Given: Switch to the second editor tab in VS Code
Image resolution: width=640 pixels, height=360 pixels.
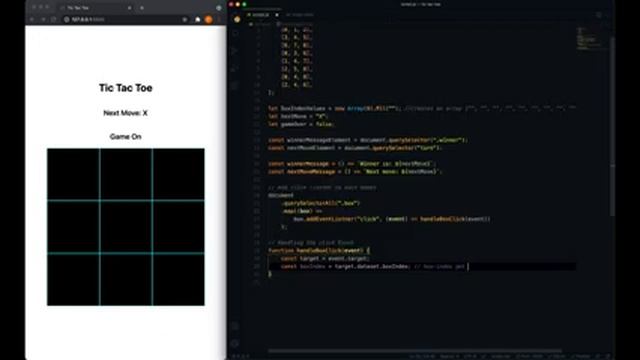Looking at the screenshot, I should click(x=300, y=15).
